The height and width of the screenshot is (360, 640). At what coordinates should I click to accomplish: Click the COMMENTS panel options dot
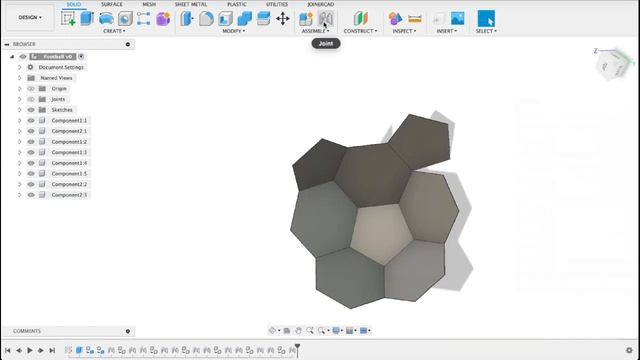point(128,331)
